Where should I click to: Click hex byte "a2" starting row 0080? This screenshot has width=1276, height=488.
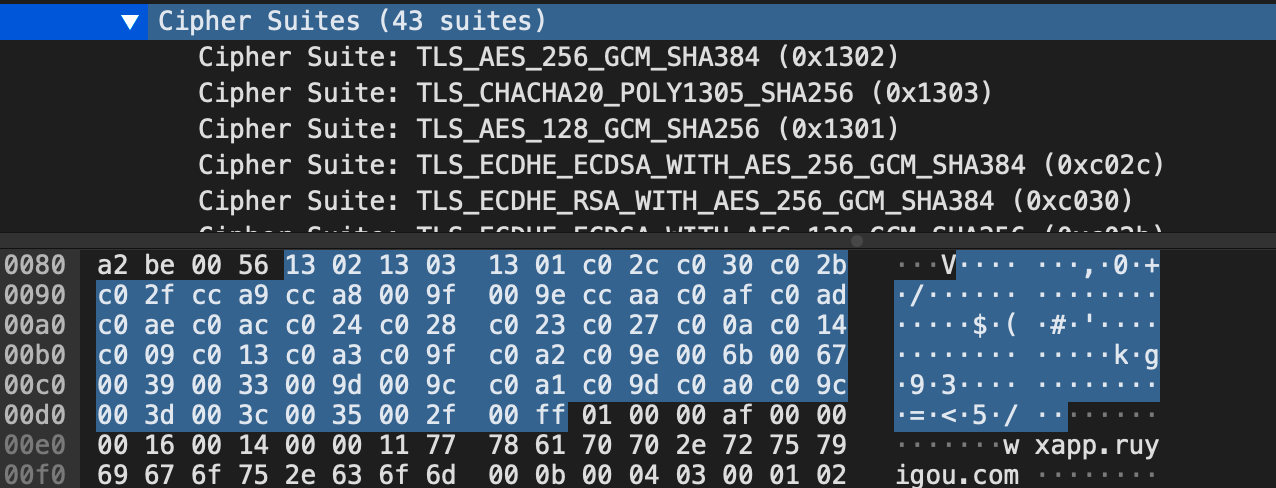(x=111, y=265)
